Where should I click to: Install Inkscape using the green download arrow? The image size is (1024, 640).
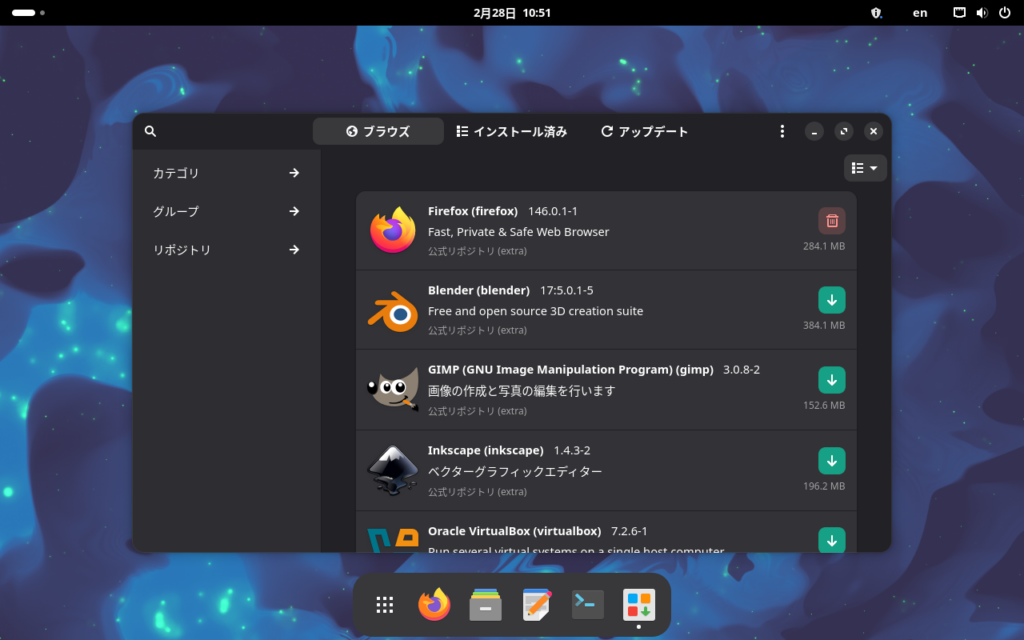click(831, 460)
